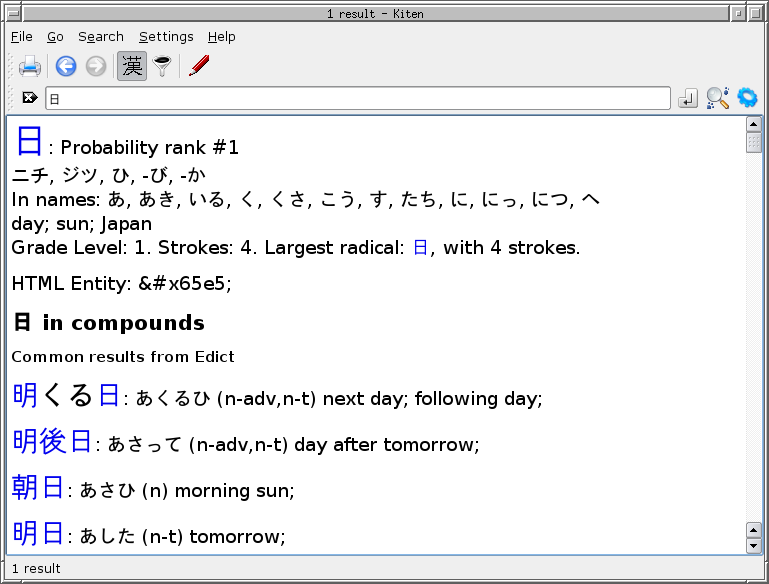Click scrollbar up arrow near bottom
The width and height of the screenshot is (769, 584).
(754, 530)
